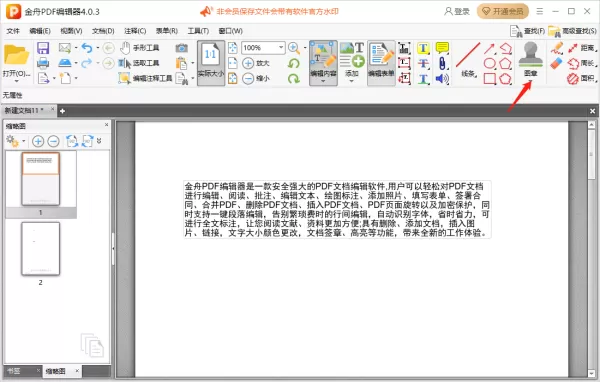Click the Send email envelope icon
600x382 pixels.
coord(65,48)
